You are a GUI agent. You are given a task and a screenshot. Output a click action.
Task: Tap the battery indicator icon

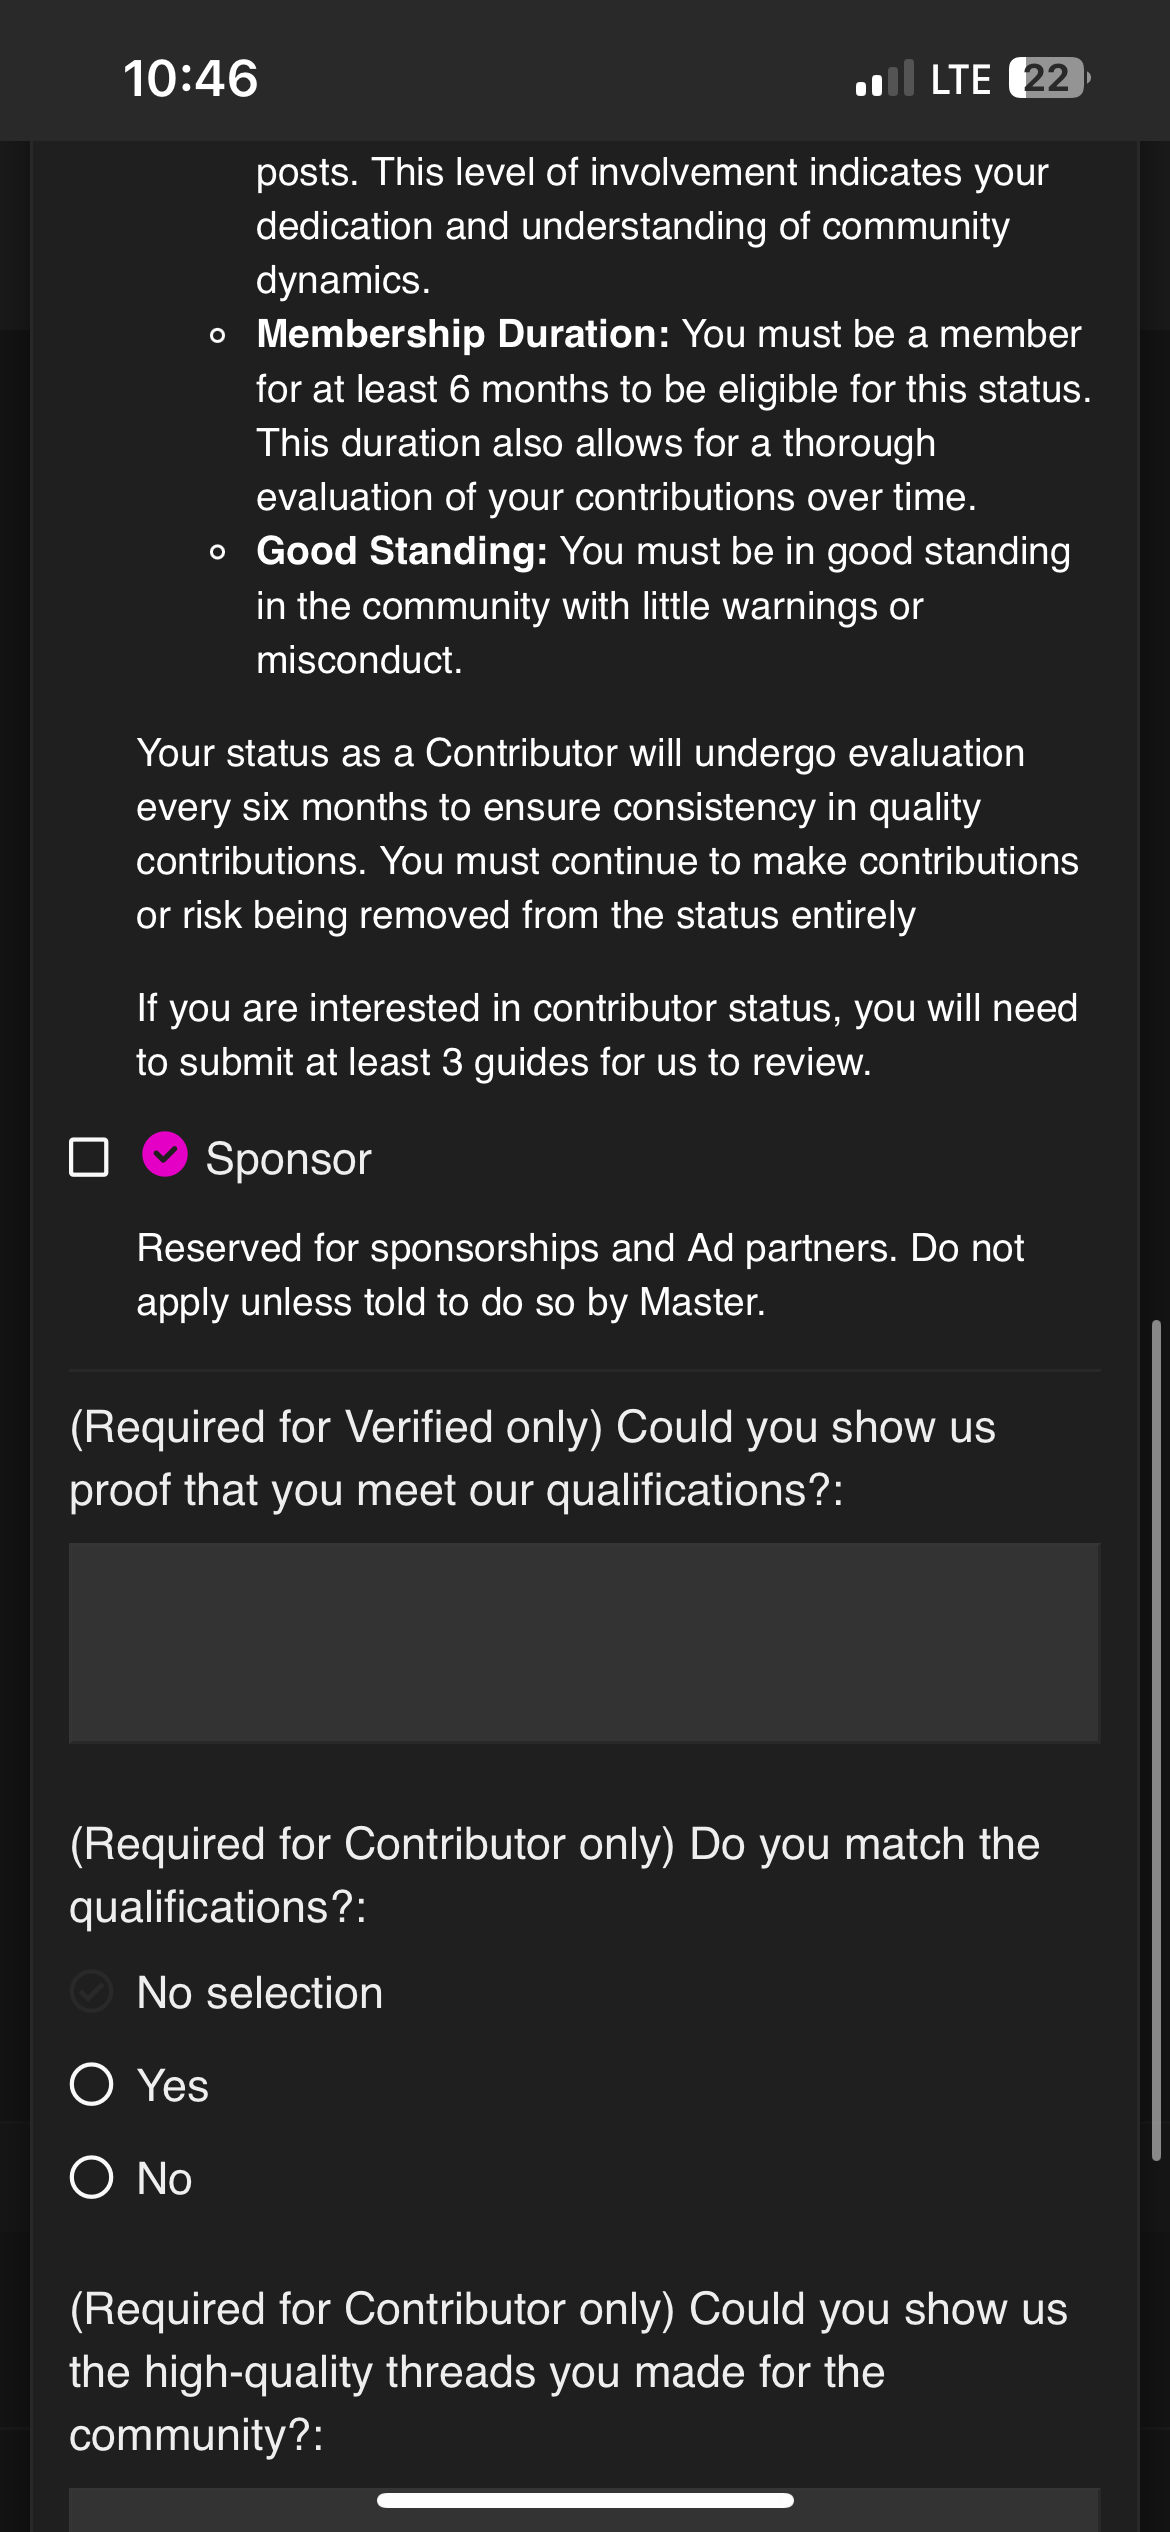pyautogui.click(x=1047, y=78)
